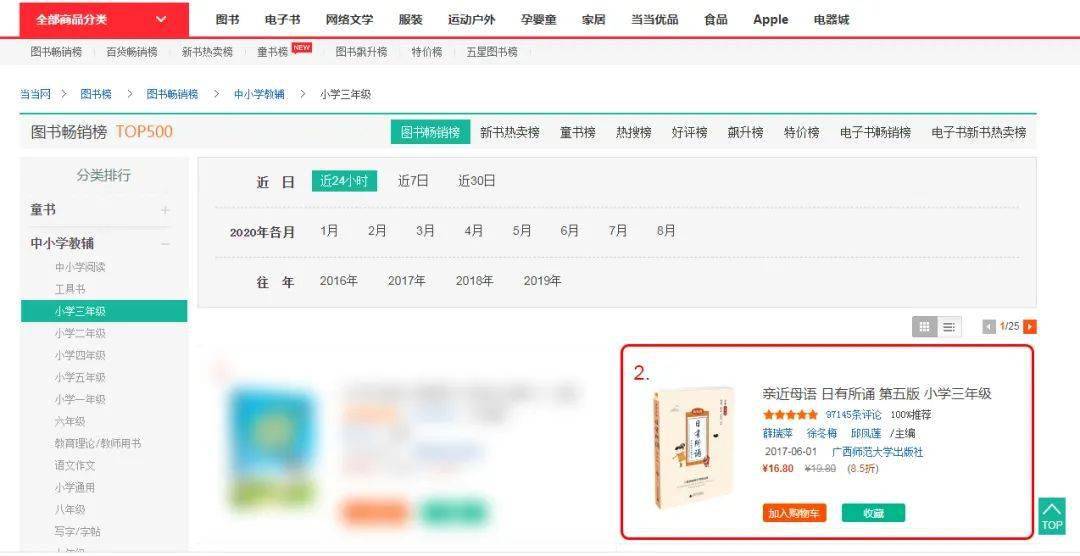The height and width of the screenshot is (556, 1080).
Task: Open the 食品 navigation item
Action: [716, 19]
